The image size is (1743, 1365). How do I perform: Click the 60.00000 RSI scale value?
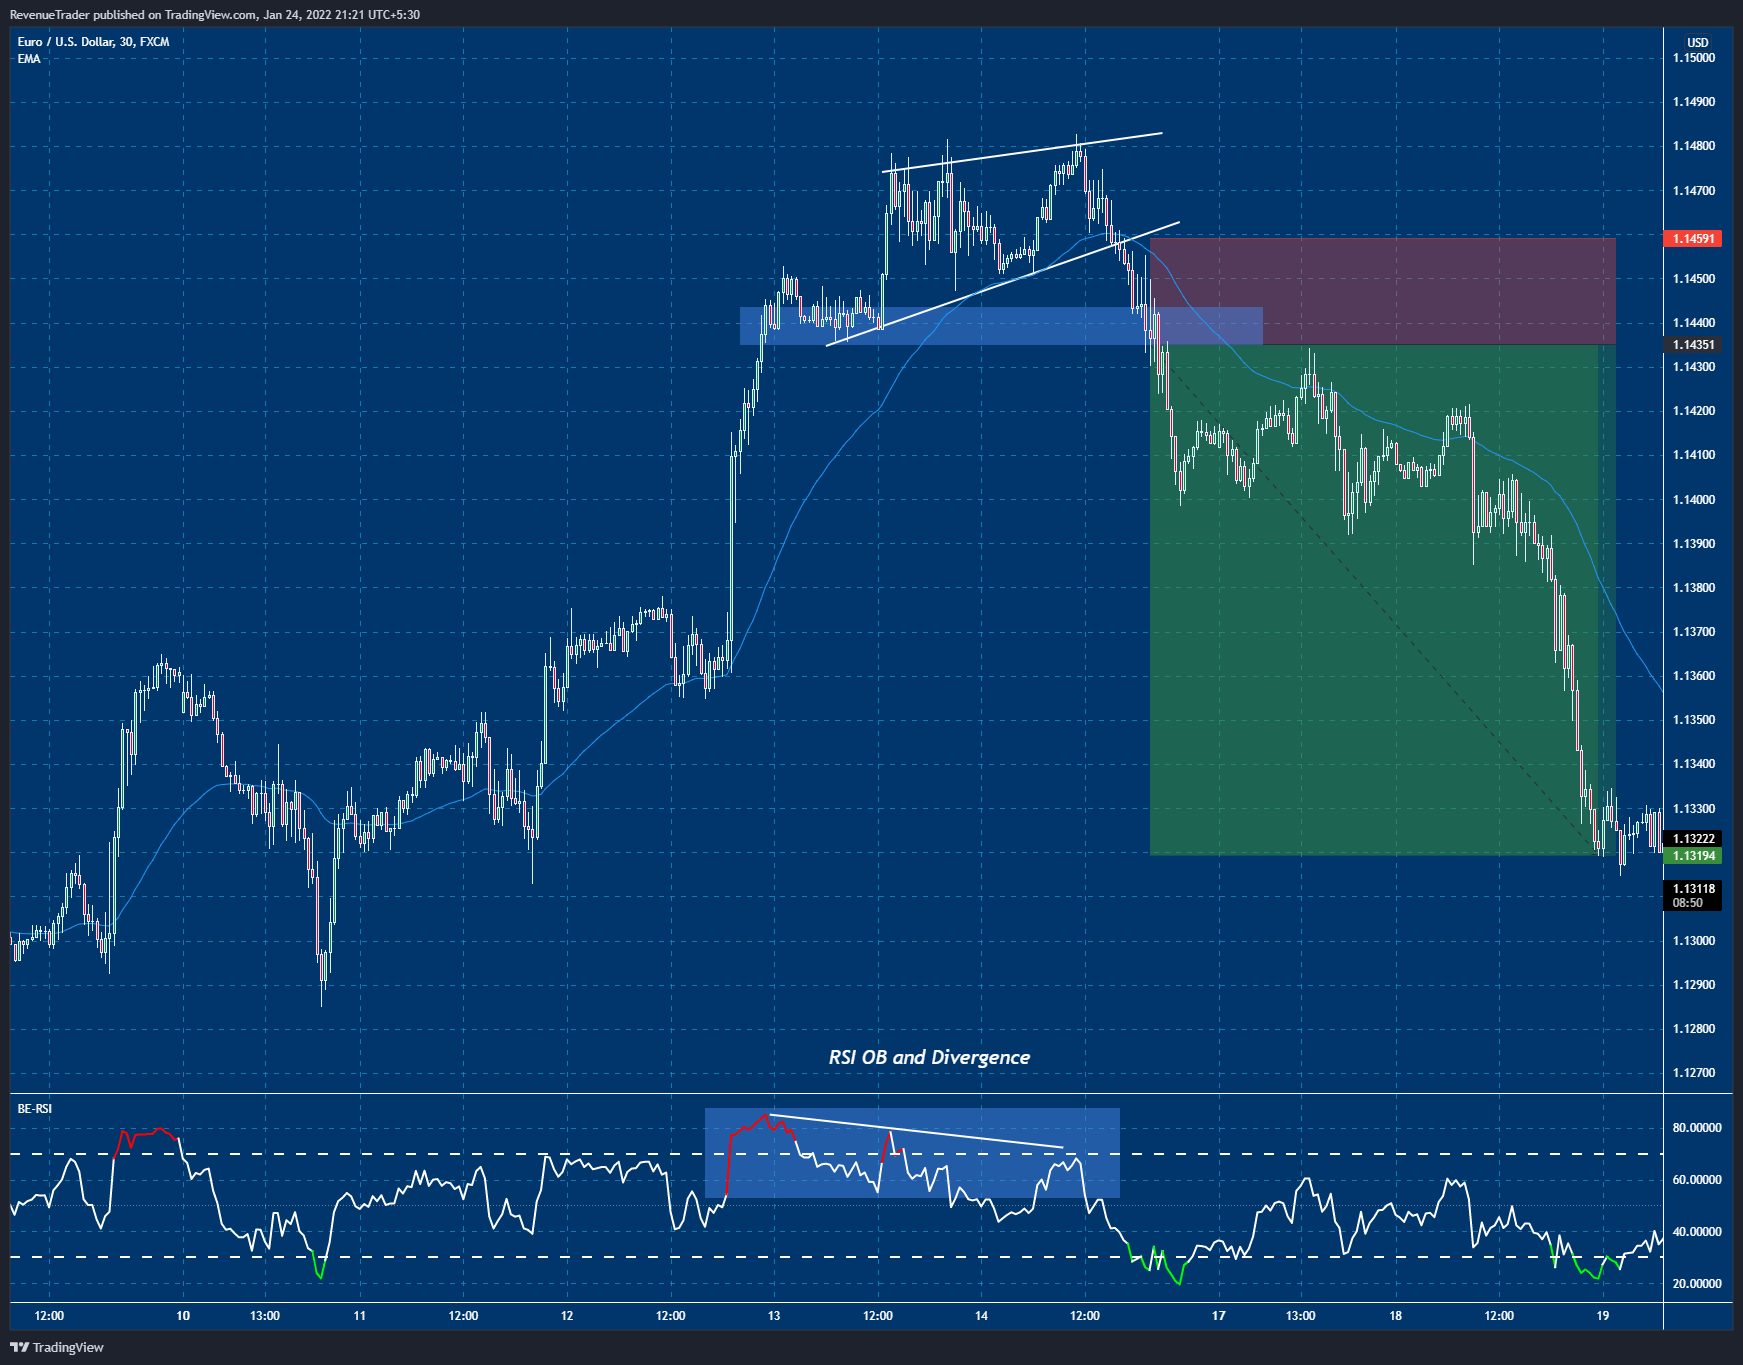pyautogui.click(x=1697, y=1180)
